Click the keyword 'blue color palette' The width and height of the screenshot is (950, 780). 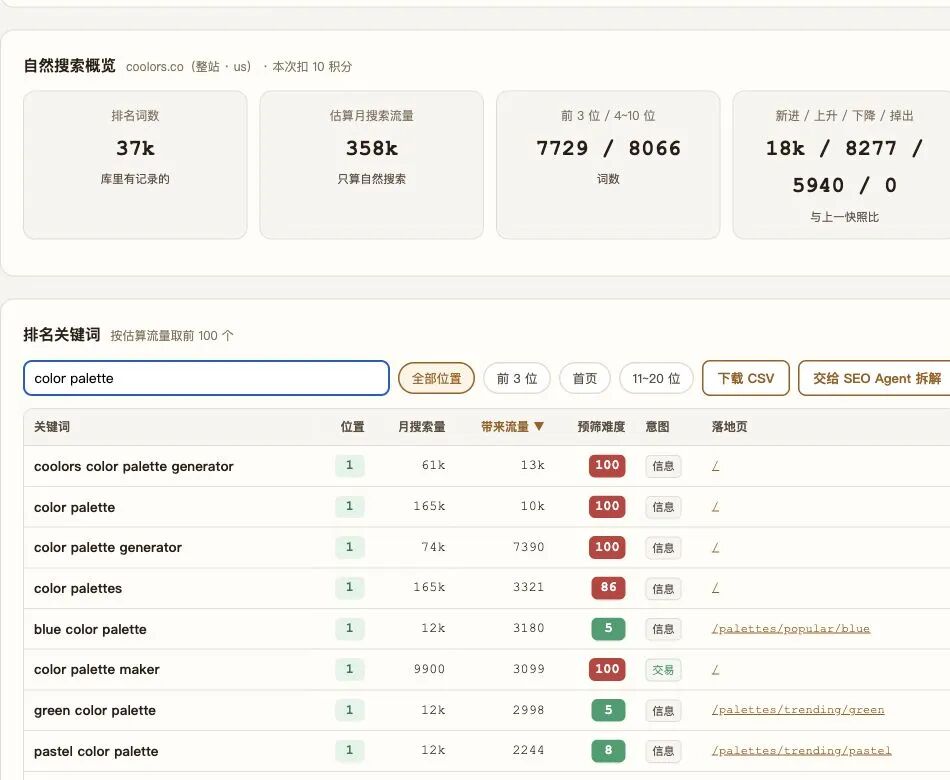pyautogui.click(x=90, y=629)
